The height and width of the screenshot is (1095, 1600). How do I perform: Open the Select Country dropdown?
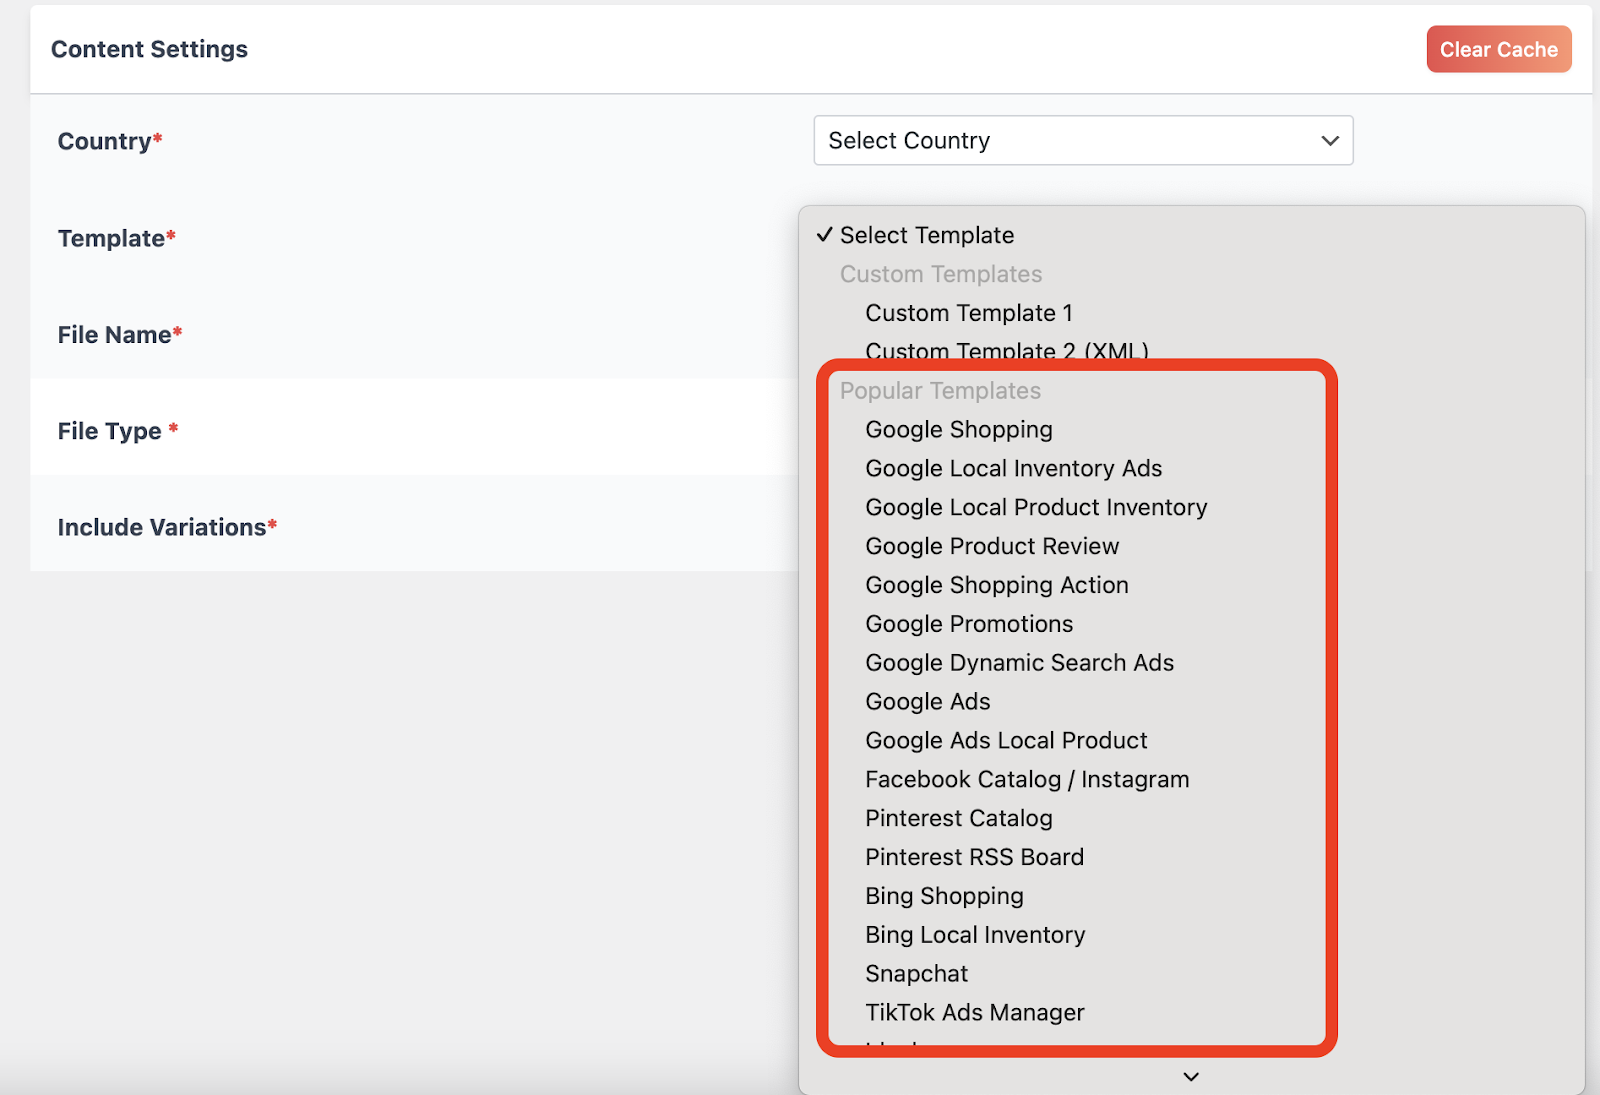pyautogui.click(x=1083, y=140)
